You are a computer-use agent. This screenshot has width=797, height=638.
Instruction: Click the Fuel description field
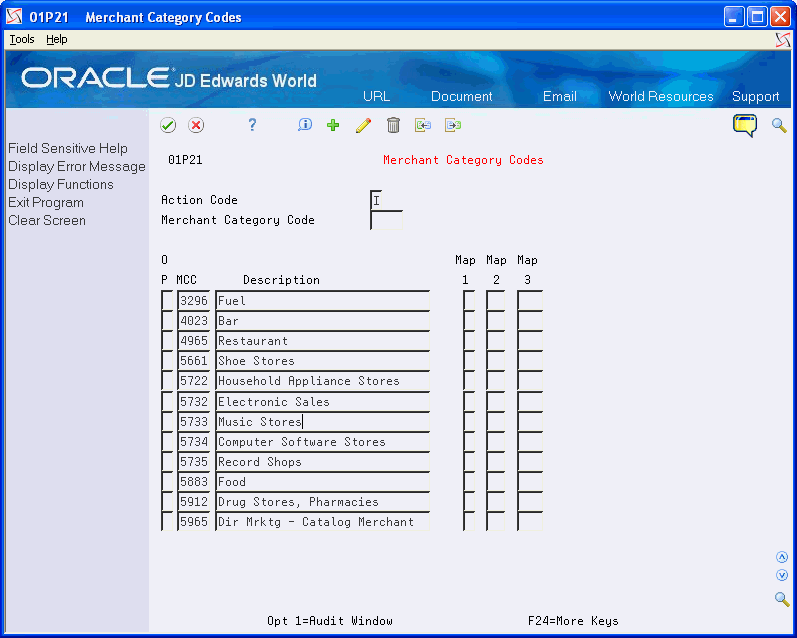[x=323, y=301]
